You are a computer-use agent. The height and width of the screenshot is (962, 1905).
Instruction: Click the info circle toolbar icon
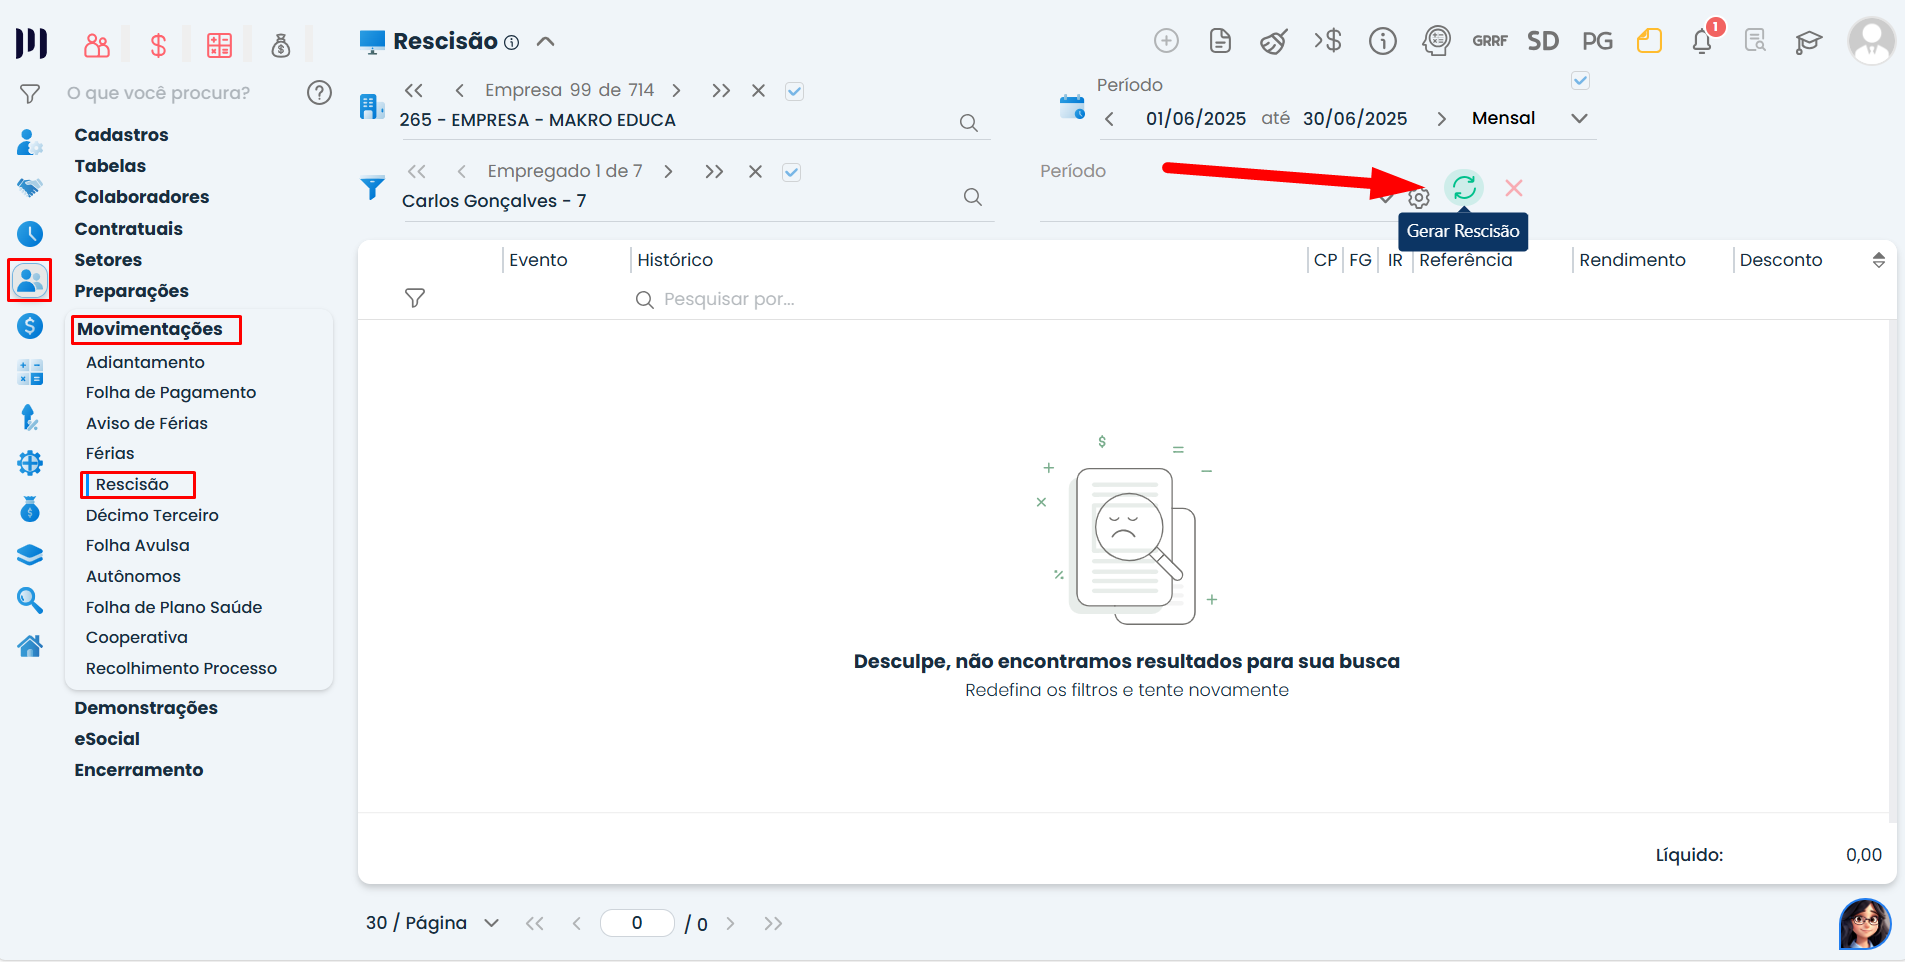(x=1382, y=41)
